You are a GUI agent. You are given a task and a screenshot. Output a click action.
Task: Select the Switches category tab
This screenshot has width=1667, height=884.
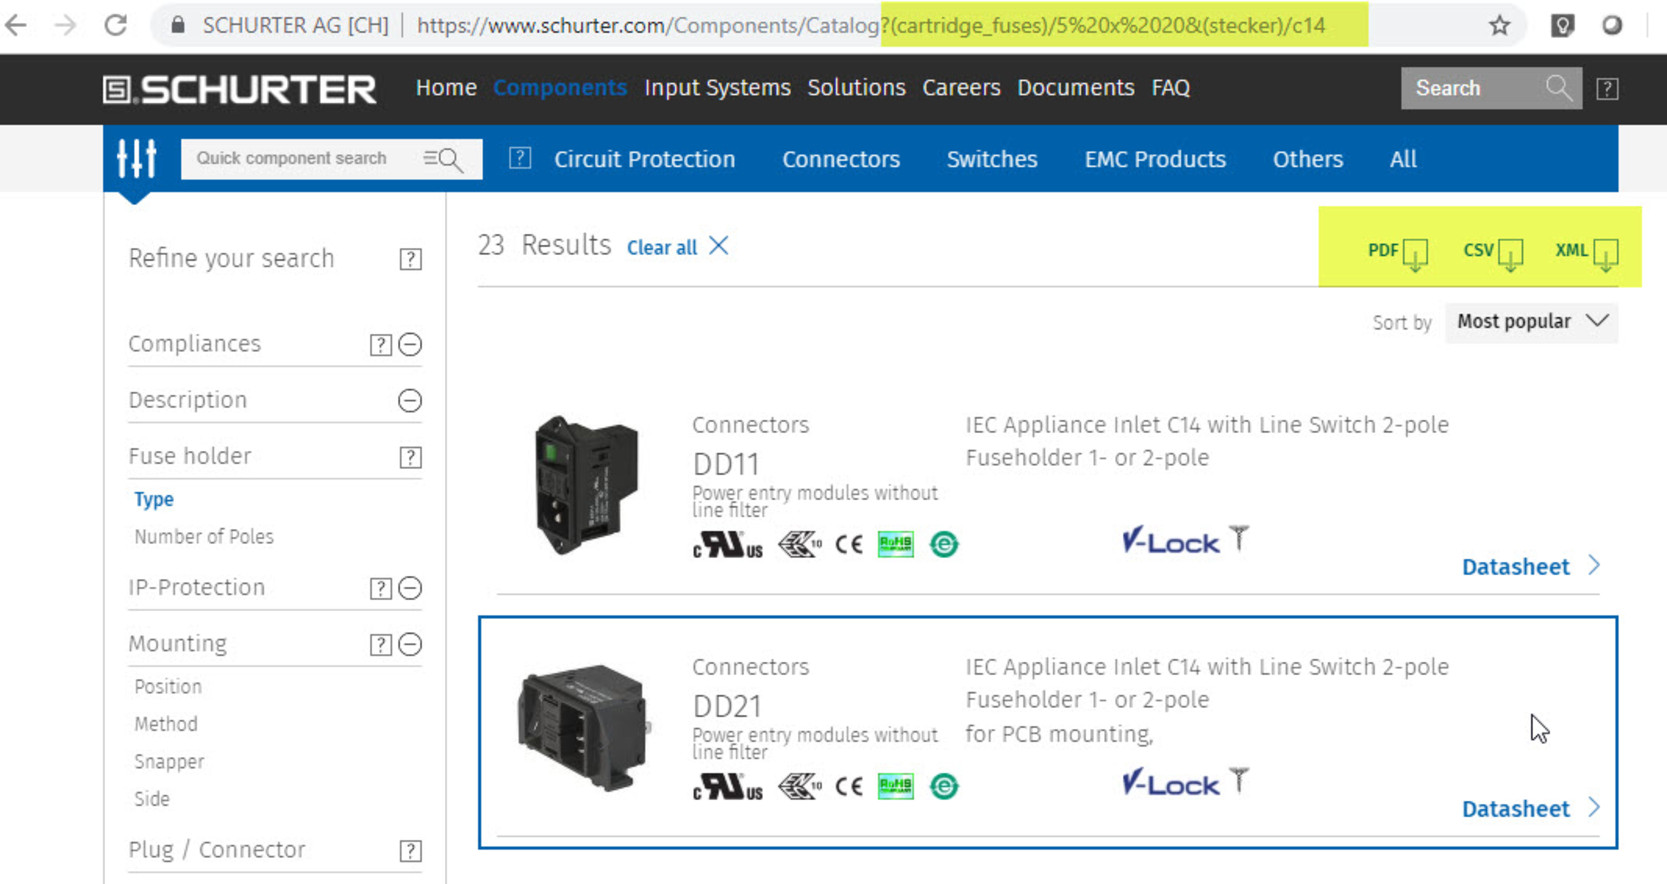[x=992, y=159]
